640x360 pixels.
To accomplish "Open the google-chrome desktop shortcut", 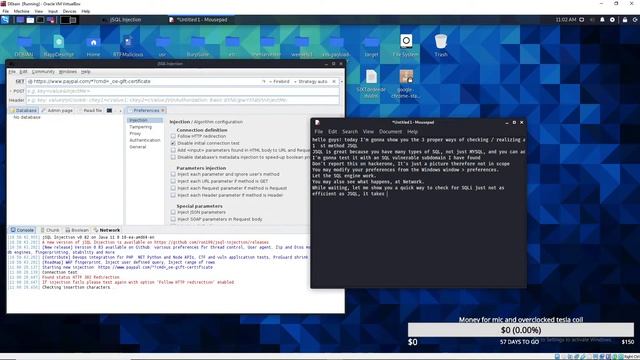I will point(406,84).
